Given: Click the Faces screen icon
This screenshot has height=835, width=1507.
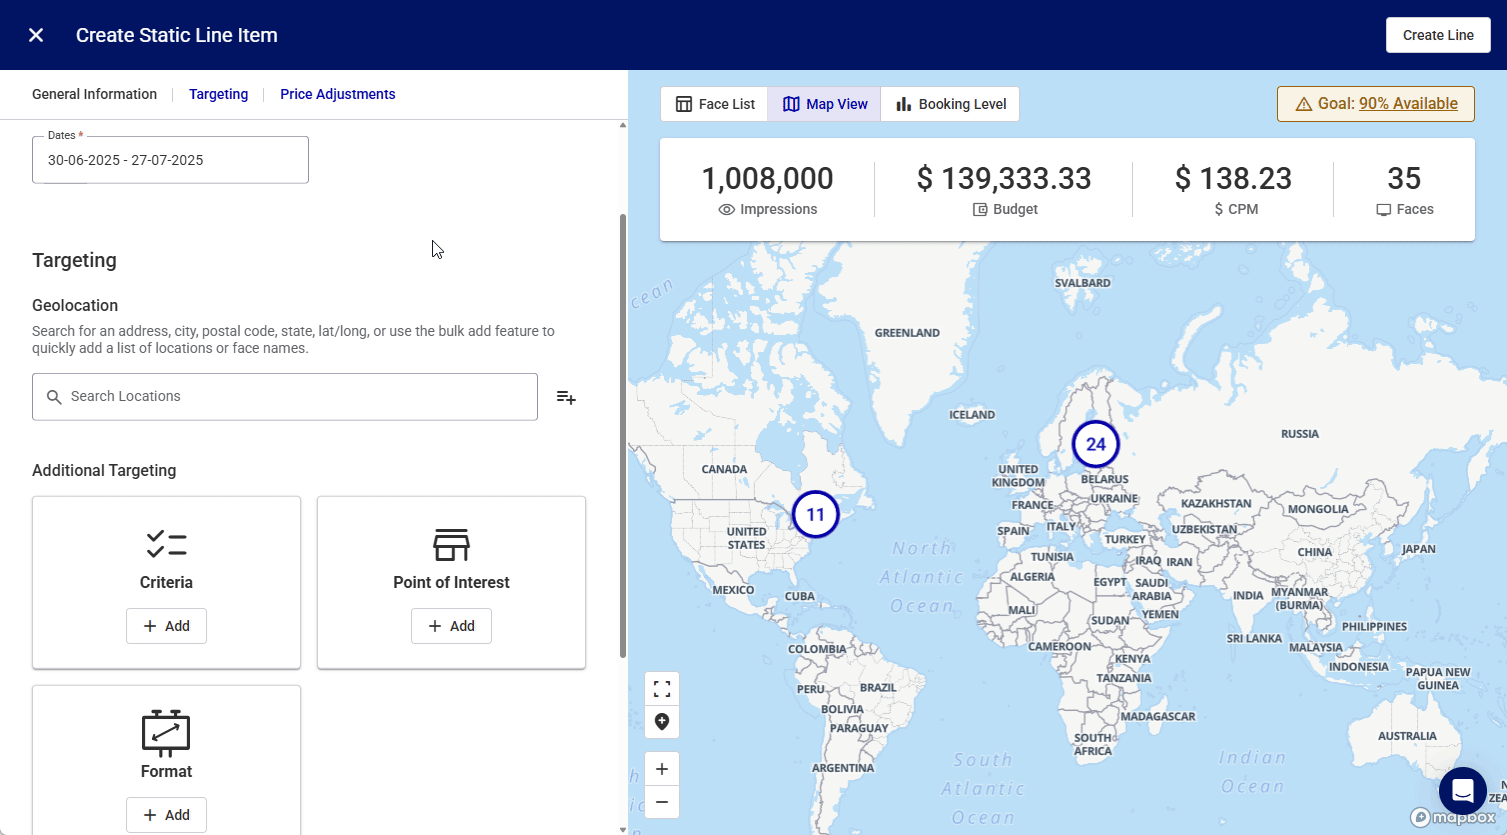Looking at the screenshot, I should tap(1384, 210).
